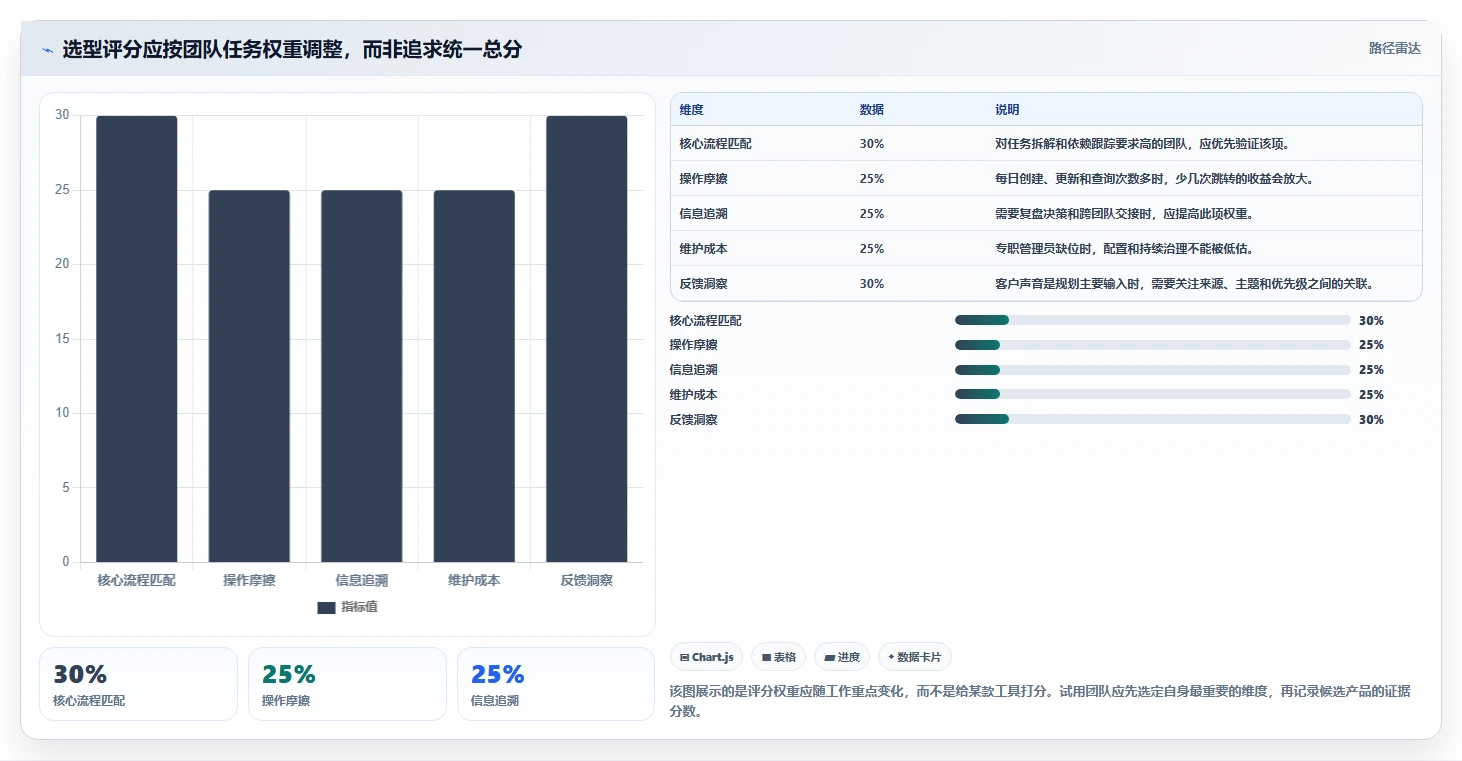The height and width of the screenshot is (761, 1462).
Task: Click the 核心流程匹配 chart bar
Action: [x=136, y=339]
